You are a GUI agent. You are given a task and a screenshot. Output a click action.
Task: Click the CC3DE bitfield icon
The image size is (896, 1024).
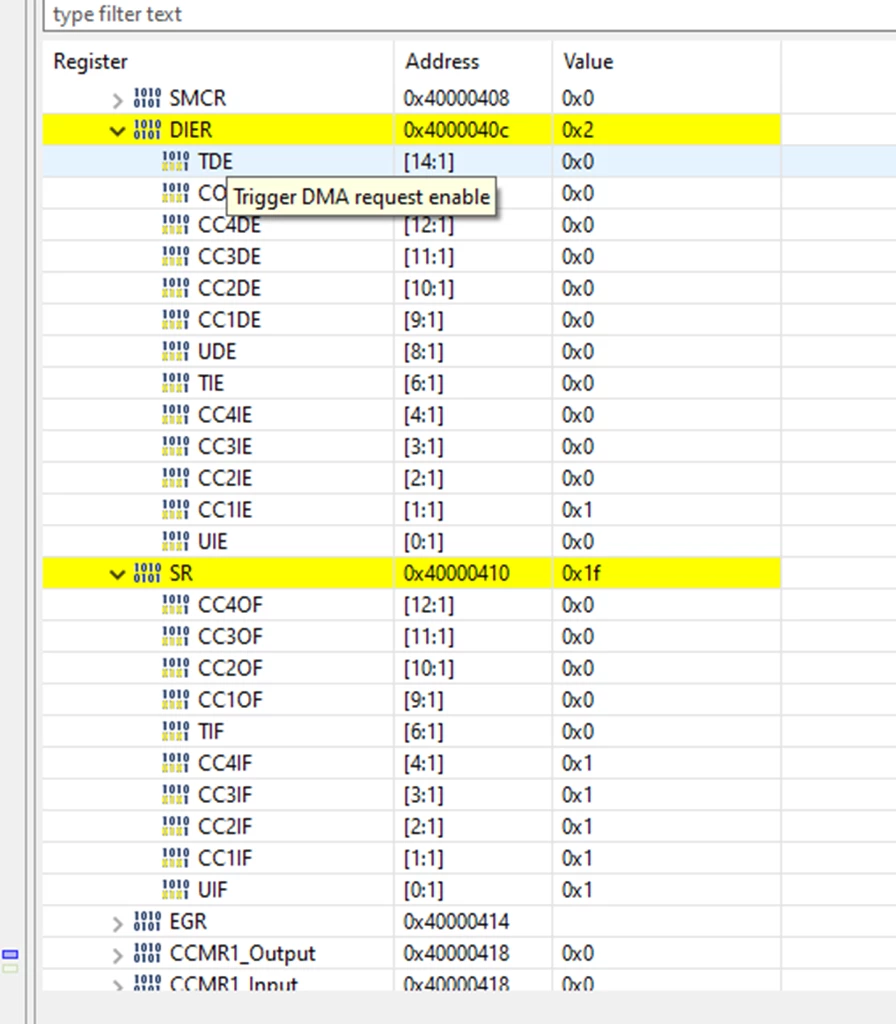[176, 256]
